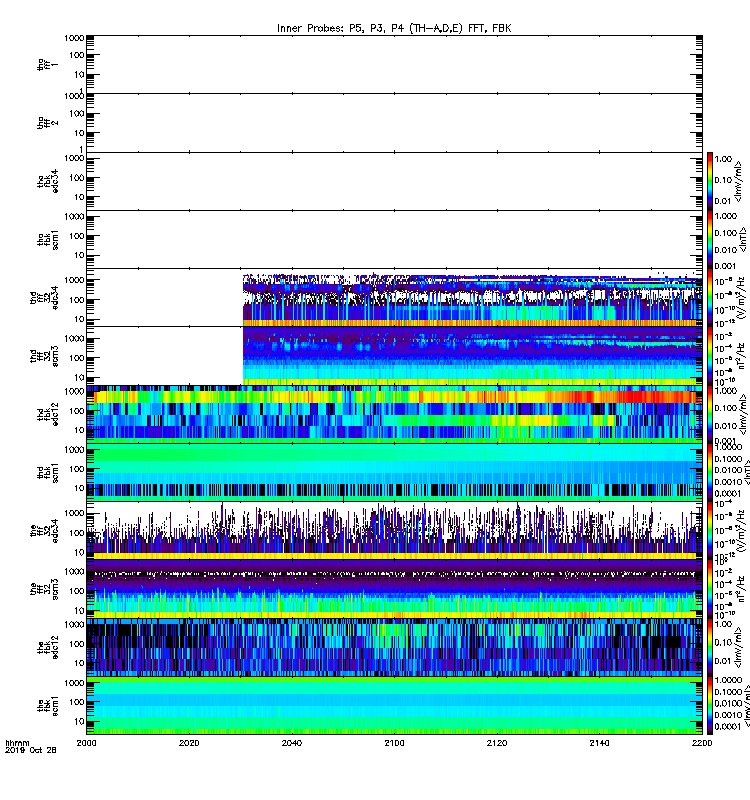
Task: Click the 'thd fff 32 edc34' axis label
Action: pos(44,297)
